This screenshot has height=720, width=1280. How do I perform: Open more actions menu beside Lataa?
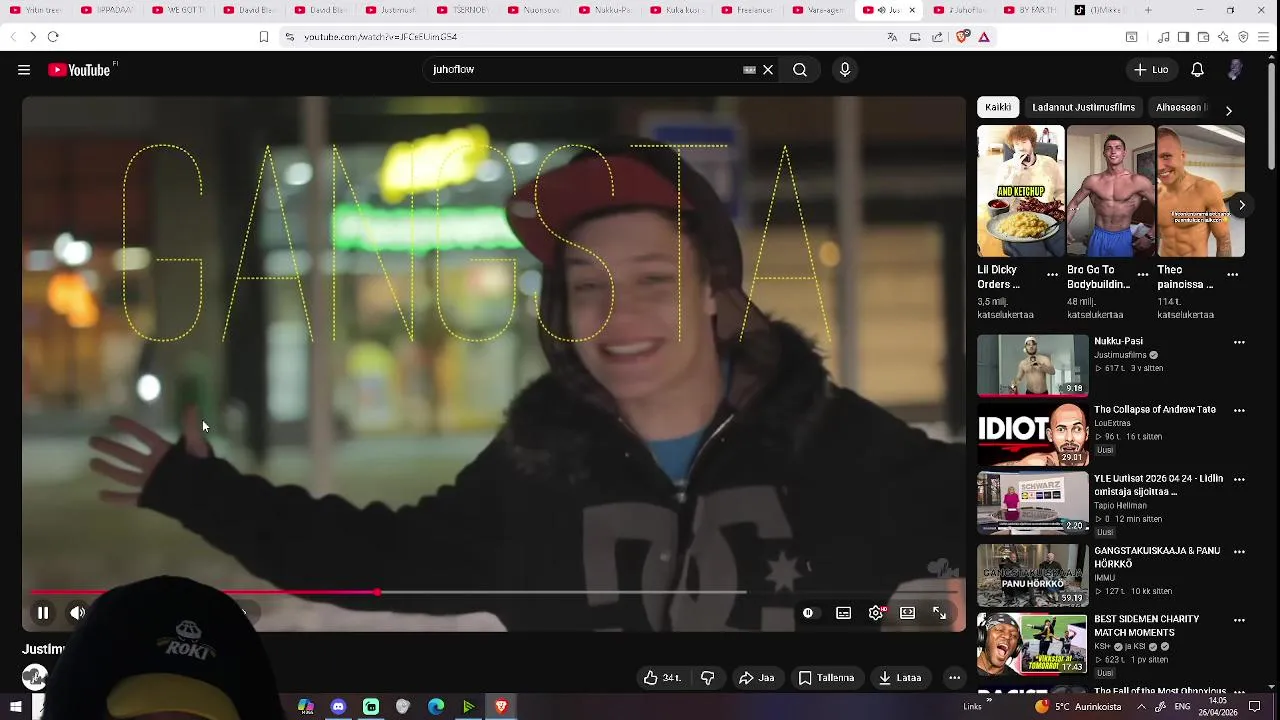[x=954, y=678]
